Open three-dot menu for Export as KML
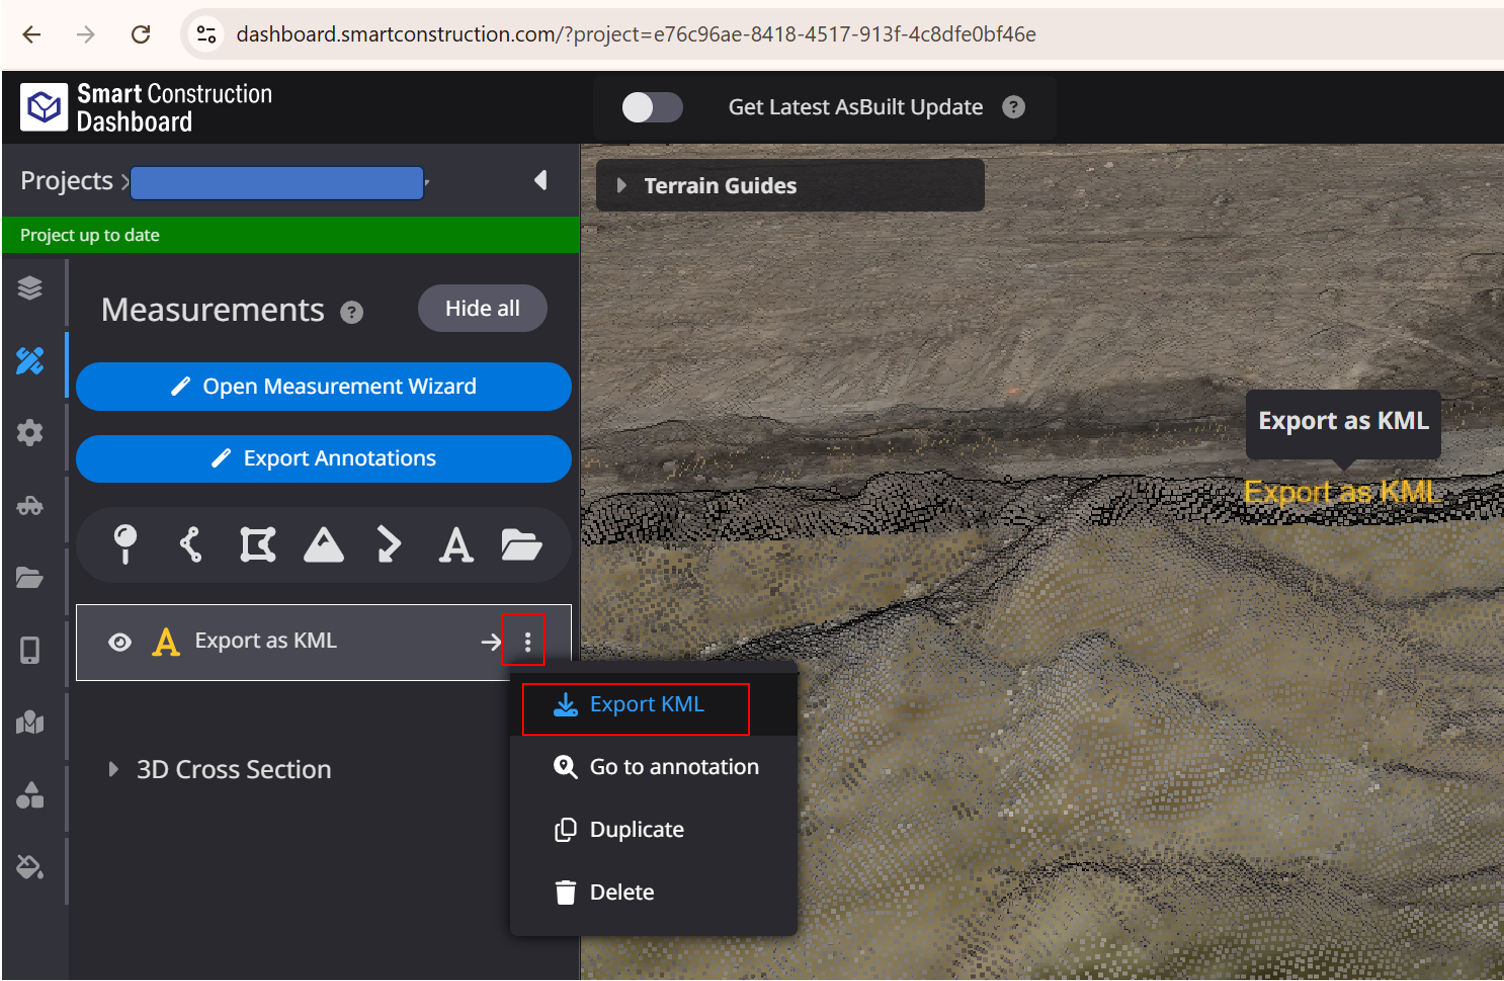The width and height of the screenshot is (1504, 981). (x=527, y=642)
